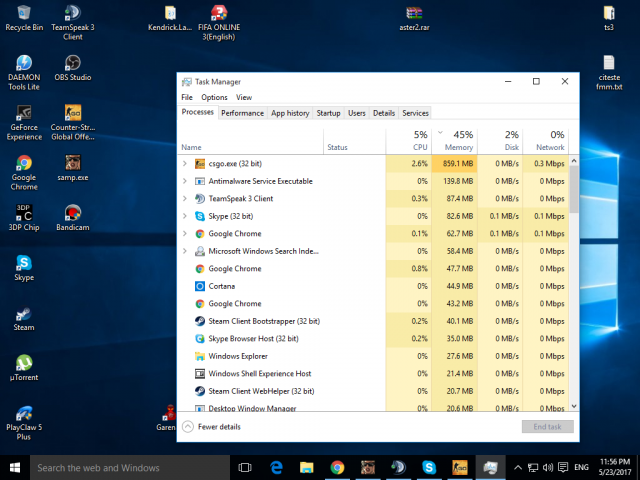
Task: Open the Options menu
Action: (x=214, y=97)
